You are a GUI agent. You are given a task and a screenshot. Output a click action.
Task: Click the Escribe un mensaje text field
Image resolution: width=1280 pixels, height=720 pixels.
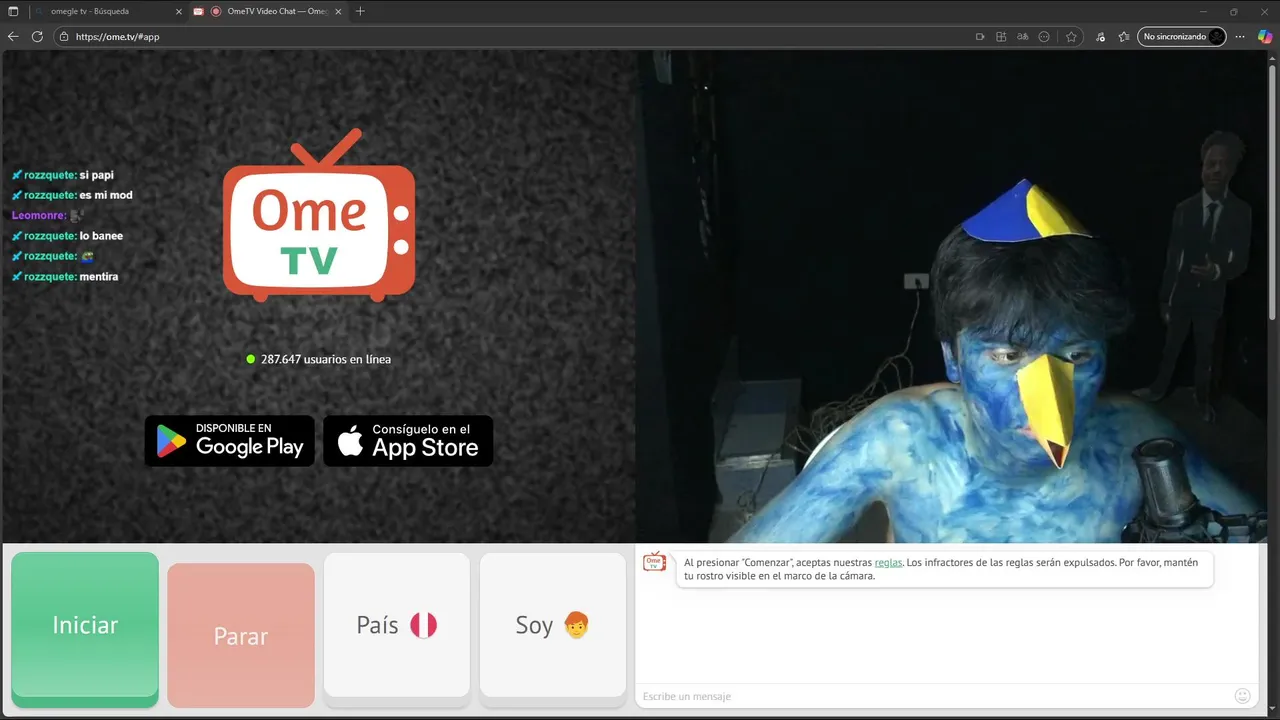pos(930,696)
